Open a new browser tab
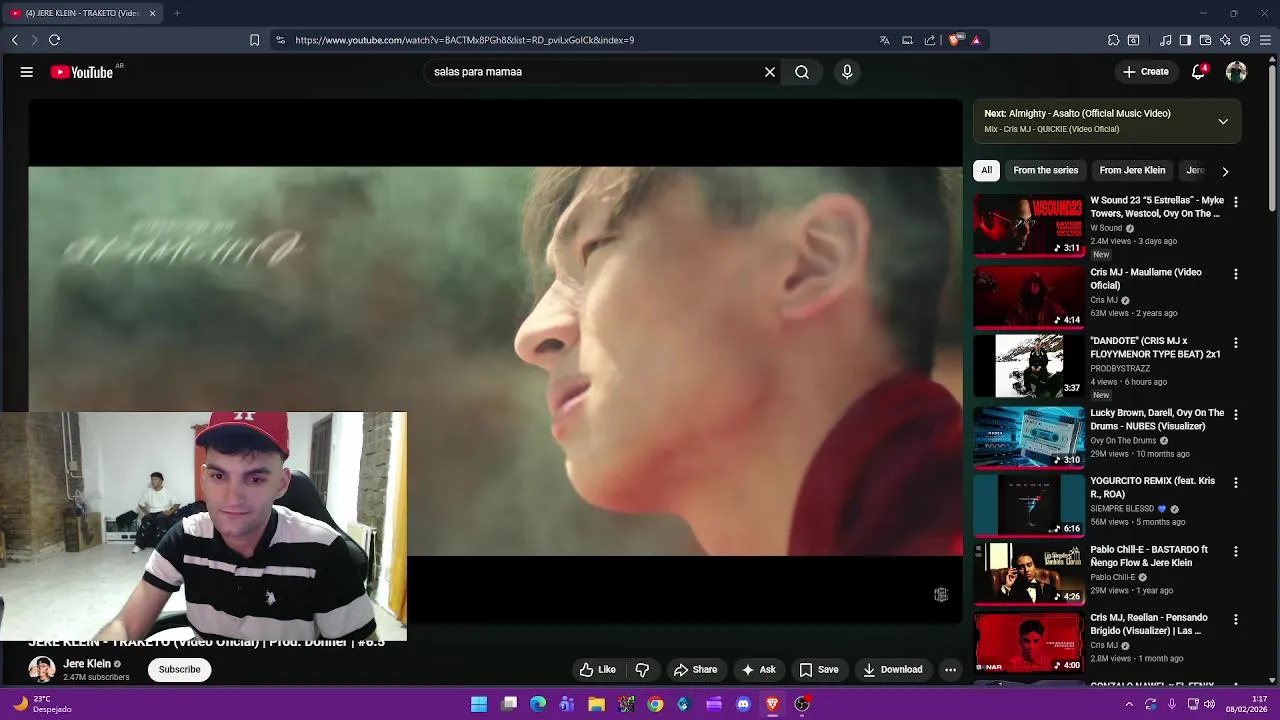The image size is (1280, 720). (x=177, y=13)
